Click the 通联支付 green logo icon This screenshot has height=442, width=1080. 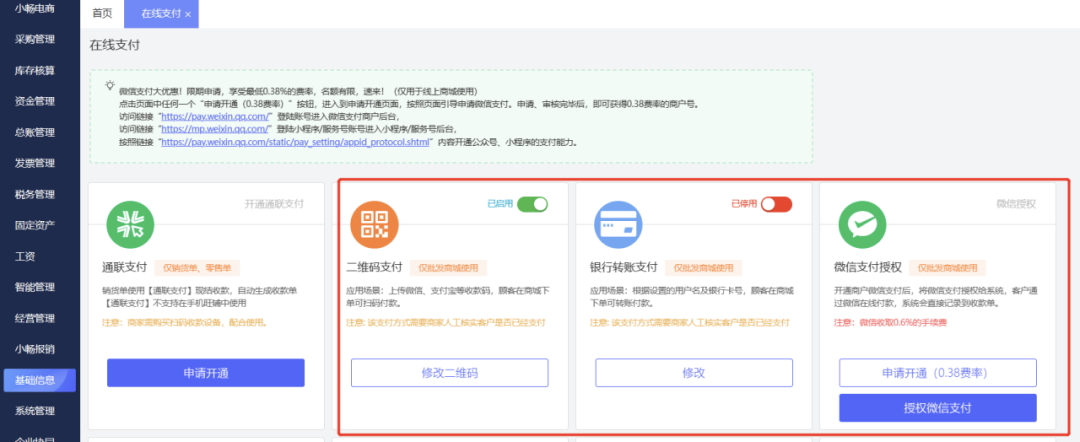click(x=130, y=224)
